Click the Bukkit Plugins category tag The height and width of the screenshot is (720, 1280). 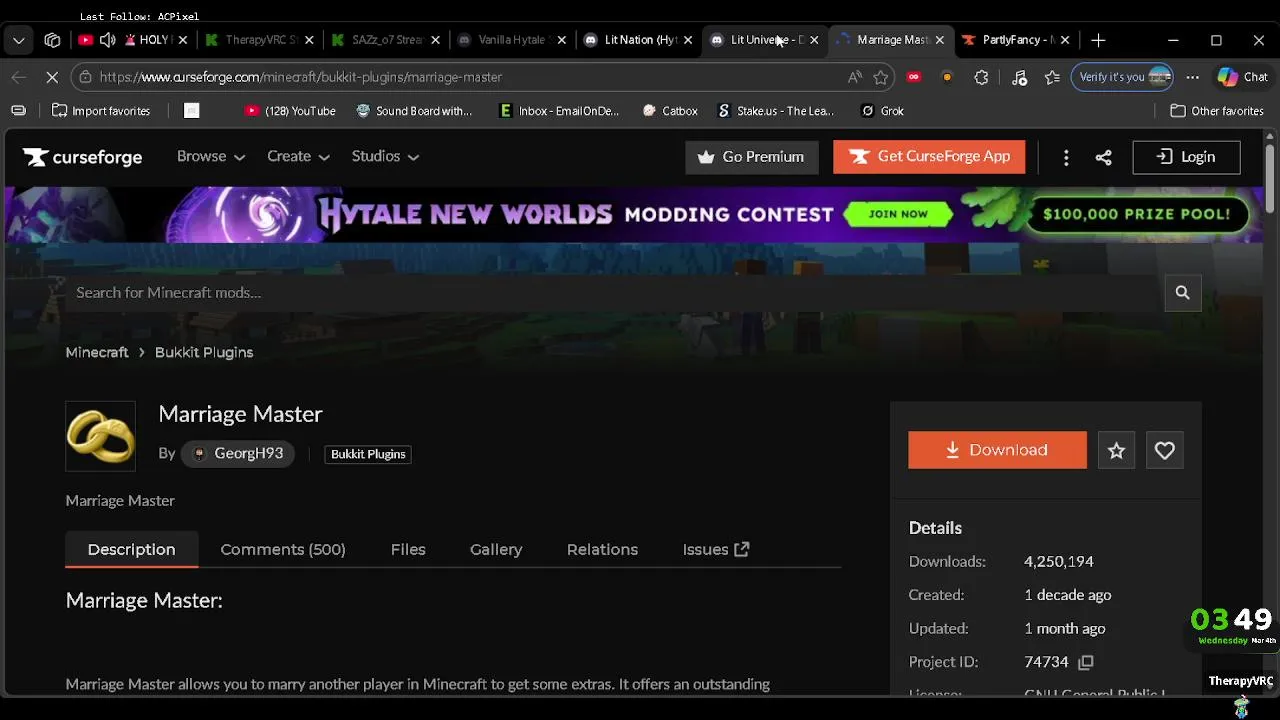coord(368,454)
